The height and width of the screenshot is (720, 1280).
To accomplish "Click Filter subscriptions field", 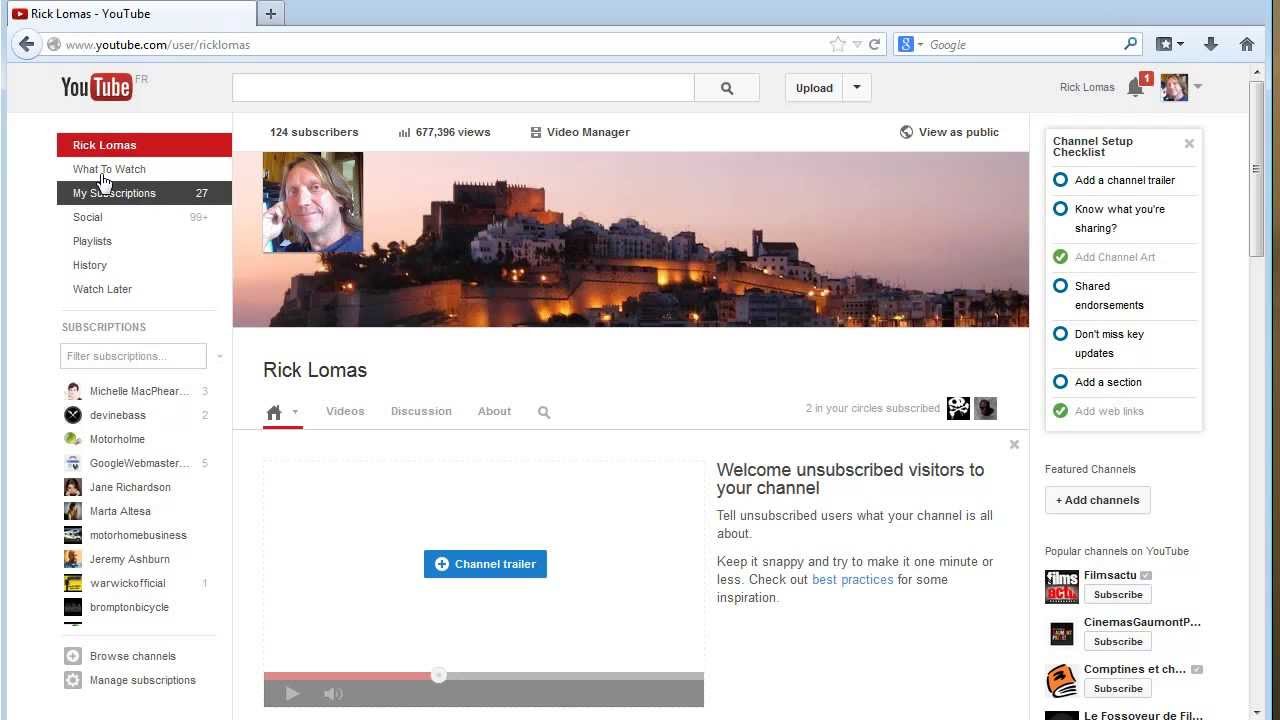I will [133, 356].
